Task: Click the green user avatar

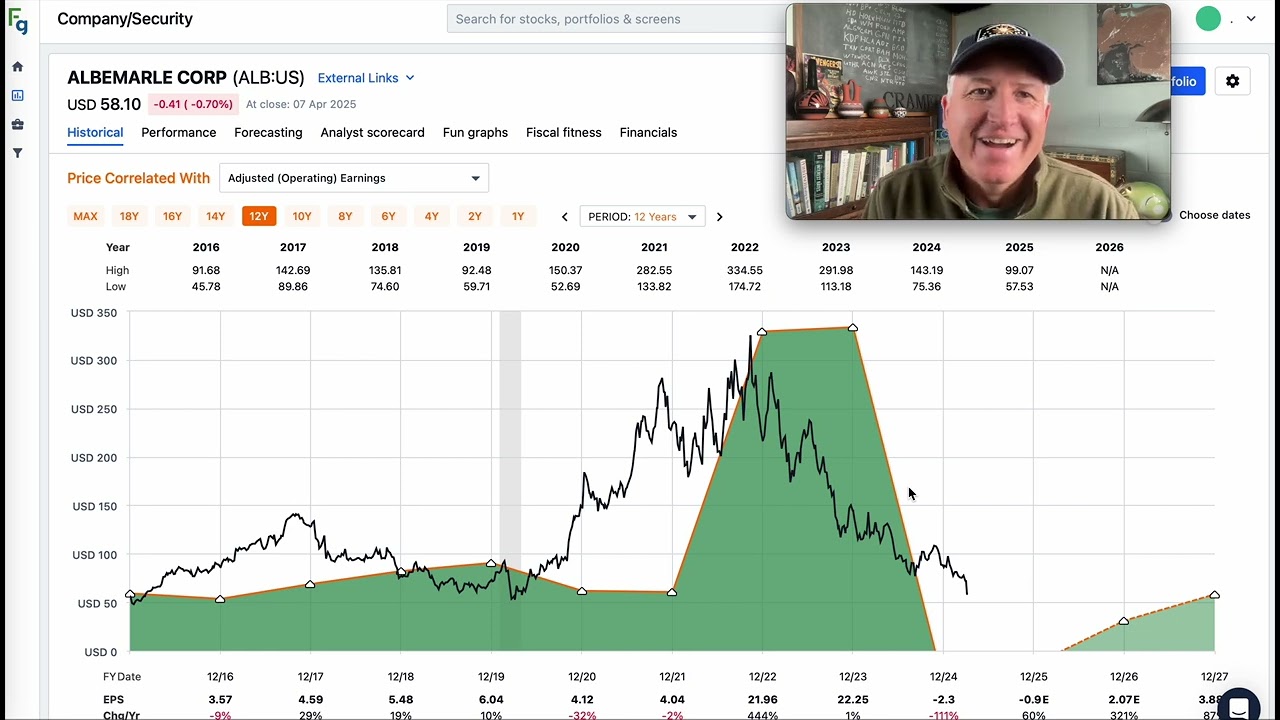Action: tap(1208, 19)
